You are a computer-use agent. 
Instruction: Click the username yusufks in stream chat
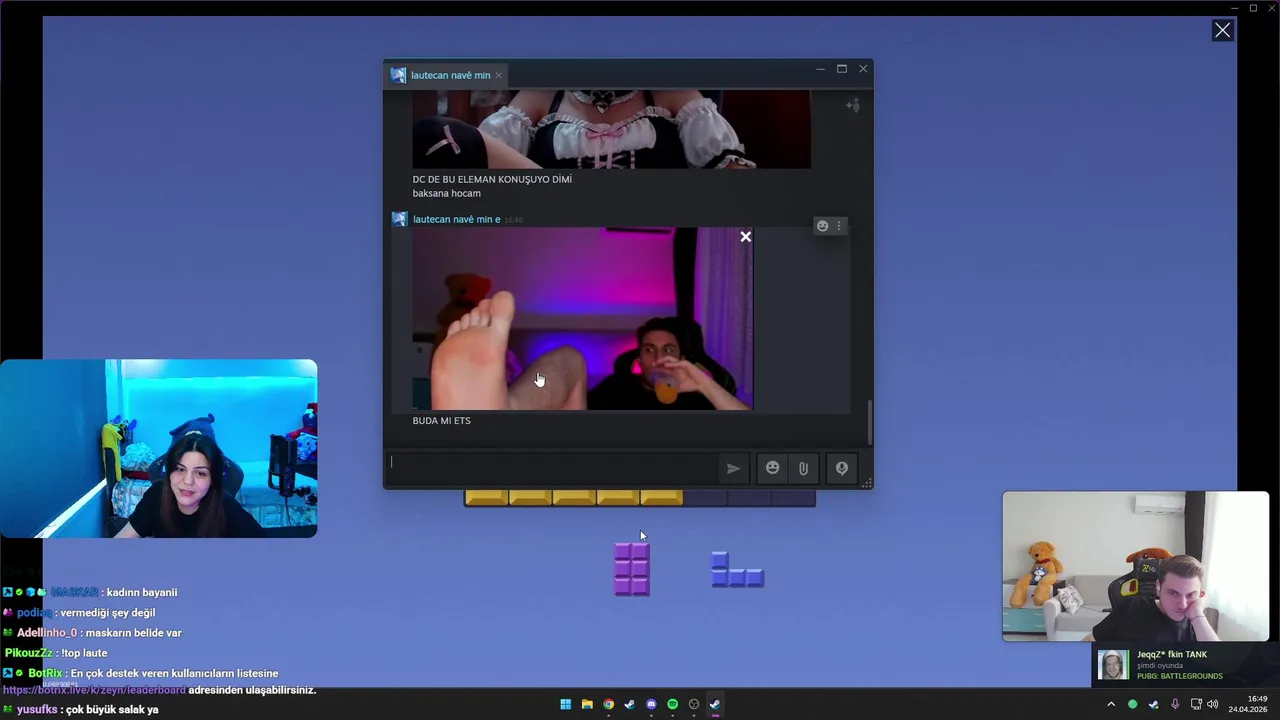click(37, 710)
